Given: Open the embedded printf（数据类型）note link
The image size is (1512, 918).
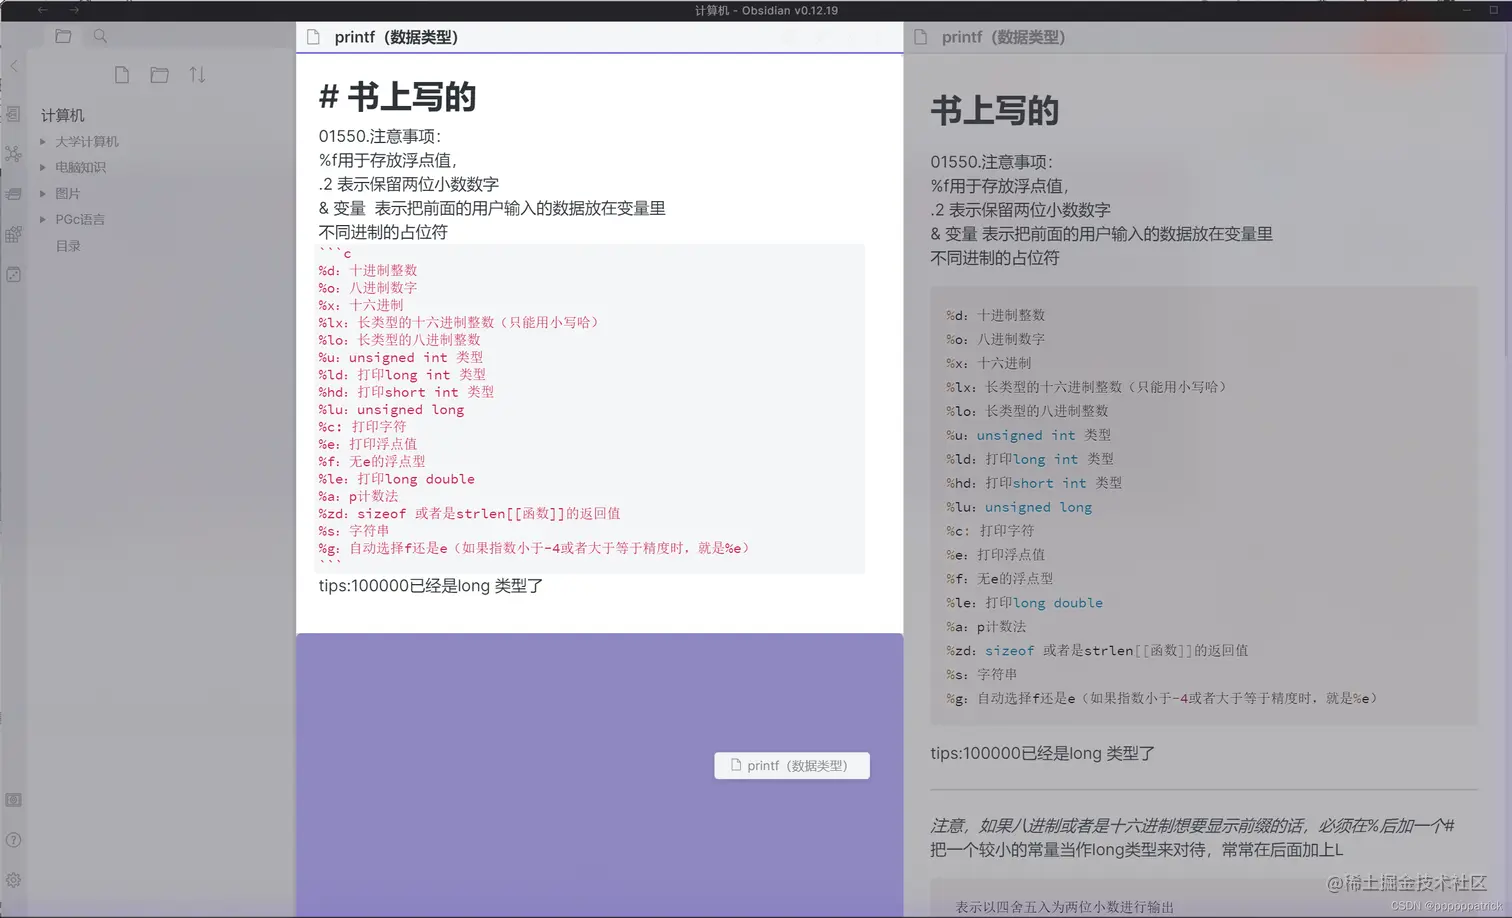Looking at the screenshot, I should (791, 765).
